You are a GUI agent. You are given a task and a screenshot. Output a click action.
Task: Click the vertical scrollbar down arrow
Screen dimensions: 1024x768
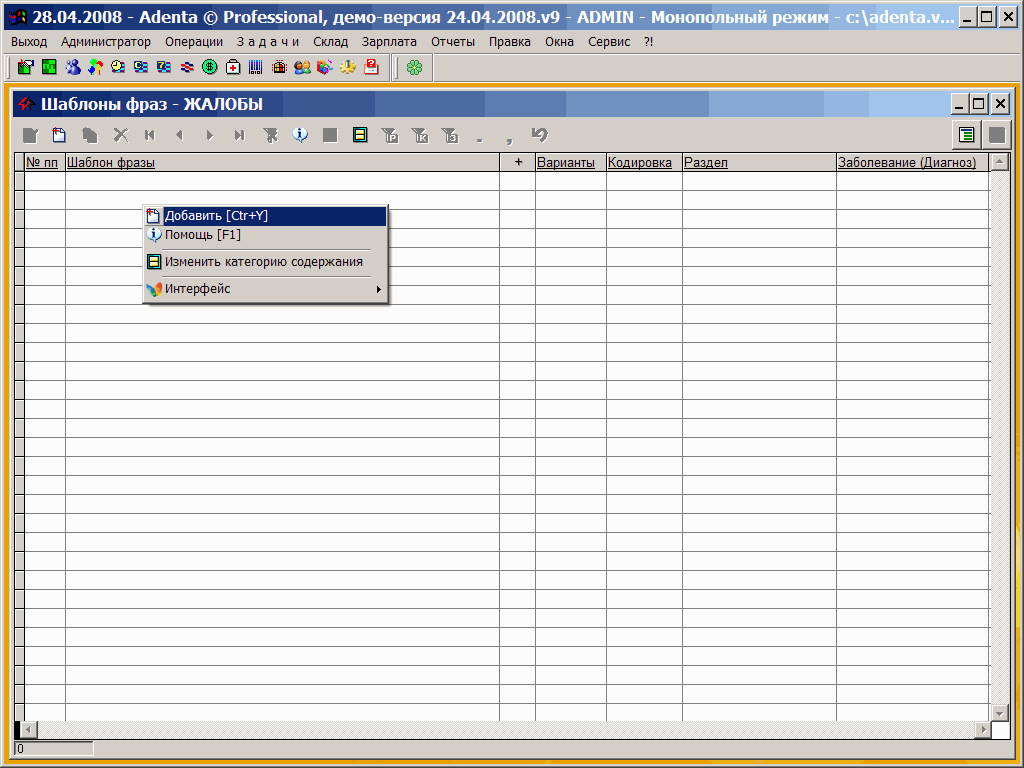tap(999, 712)
